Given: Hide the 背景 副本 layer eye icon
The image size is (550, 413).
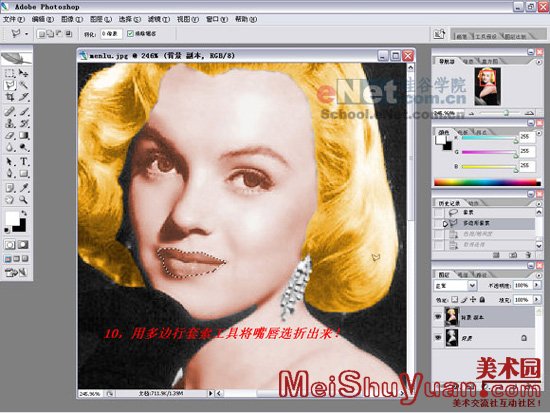Looking at the screenshot, I should coord(438,317).
